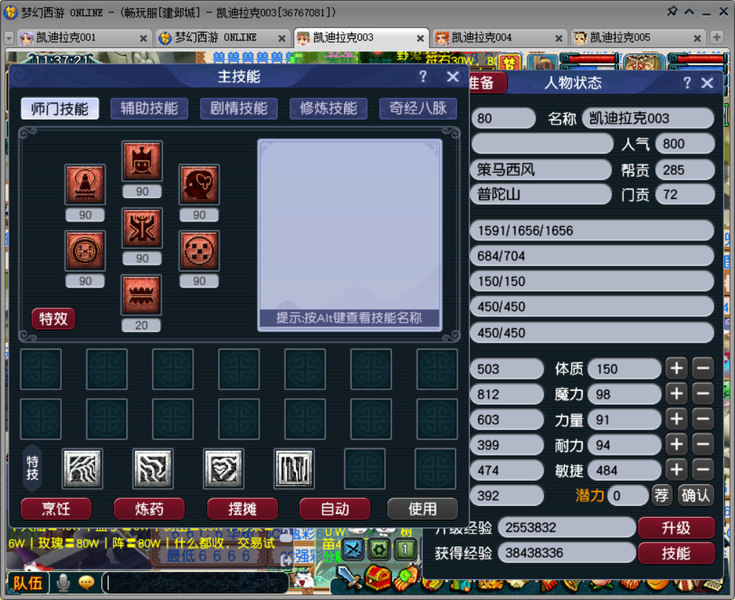735x600 pixels.
Task: Switch to the 凯迪拉克004 account tab
Action: (498, 38)
